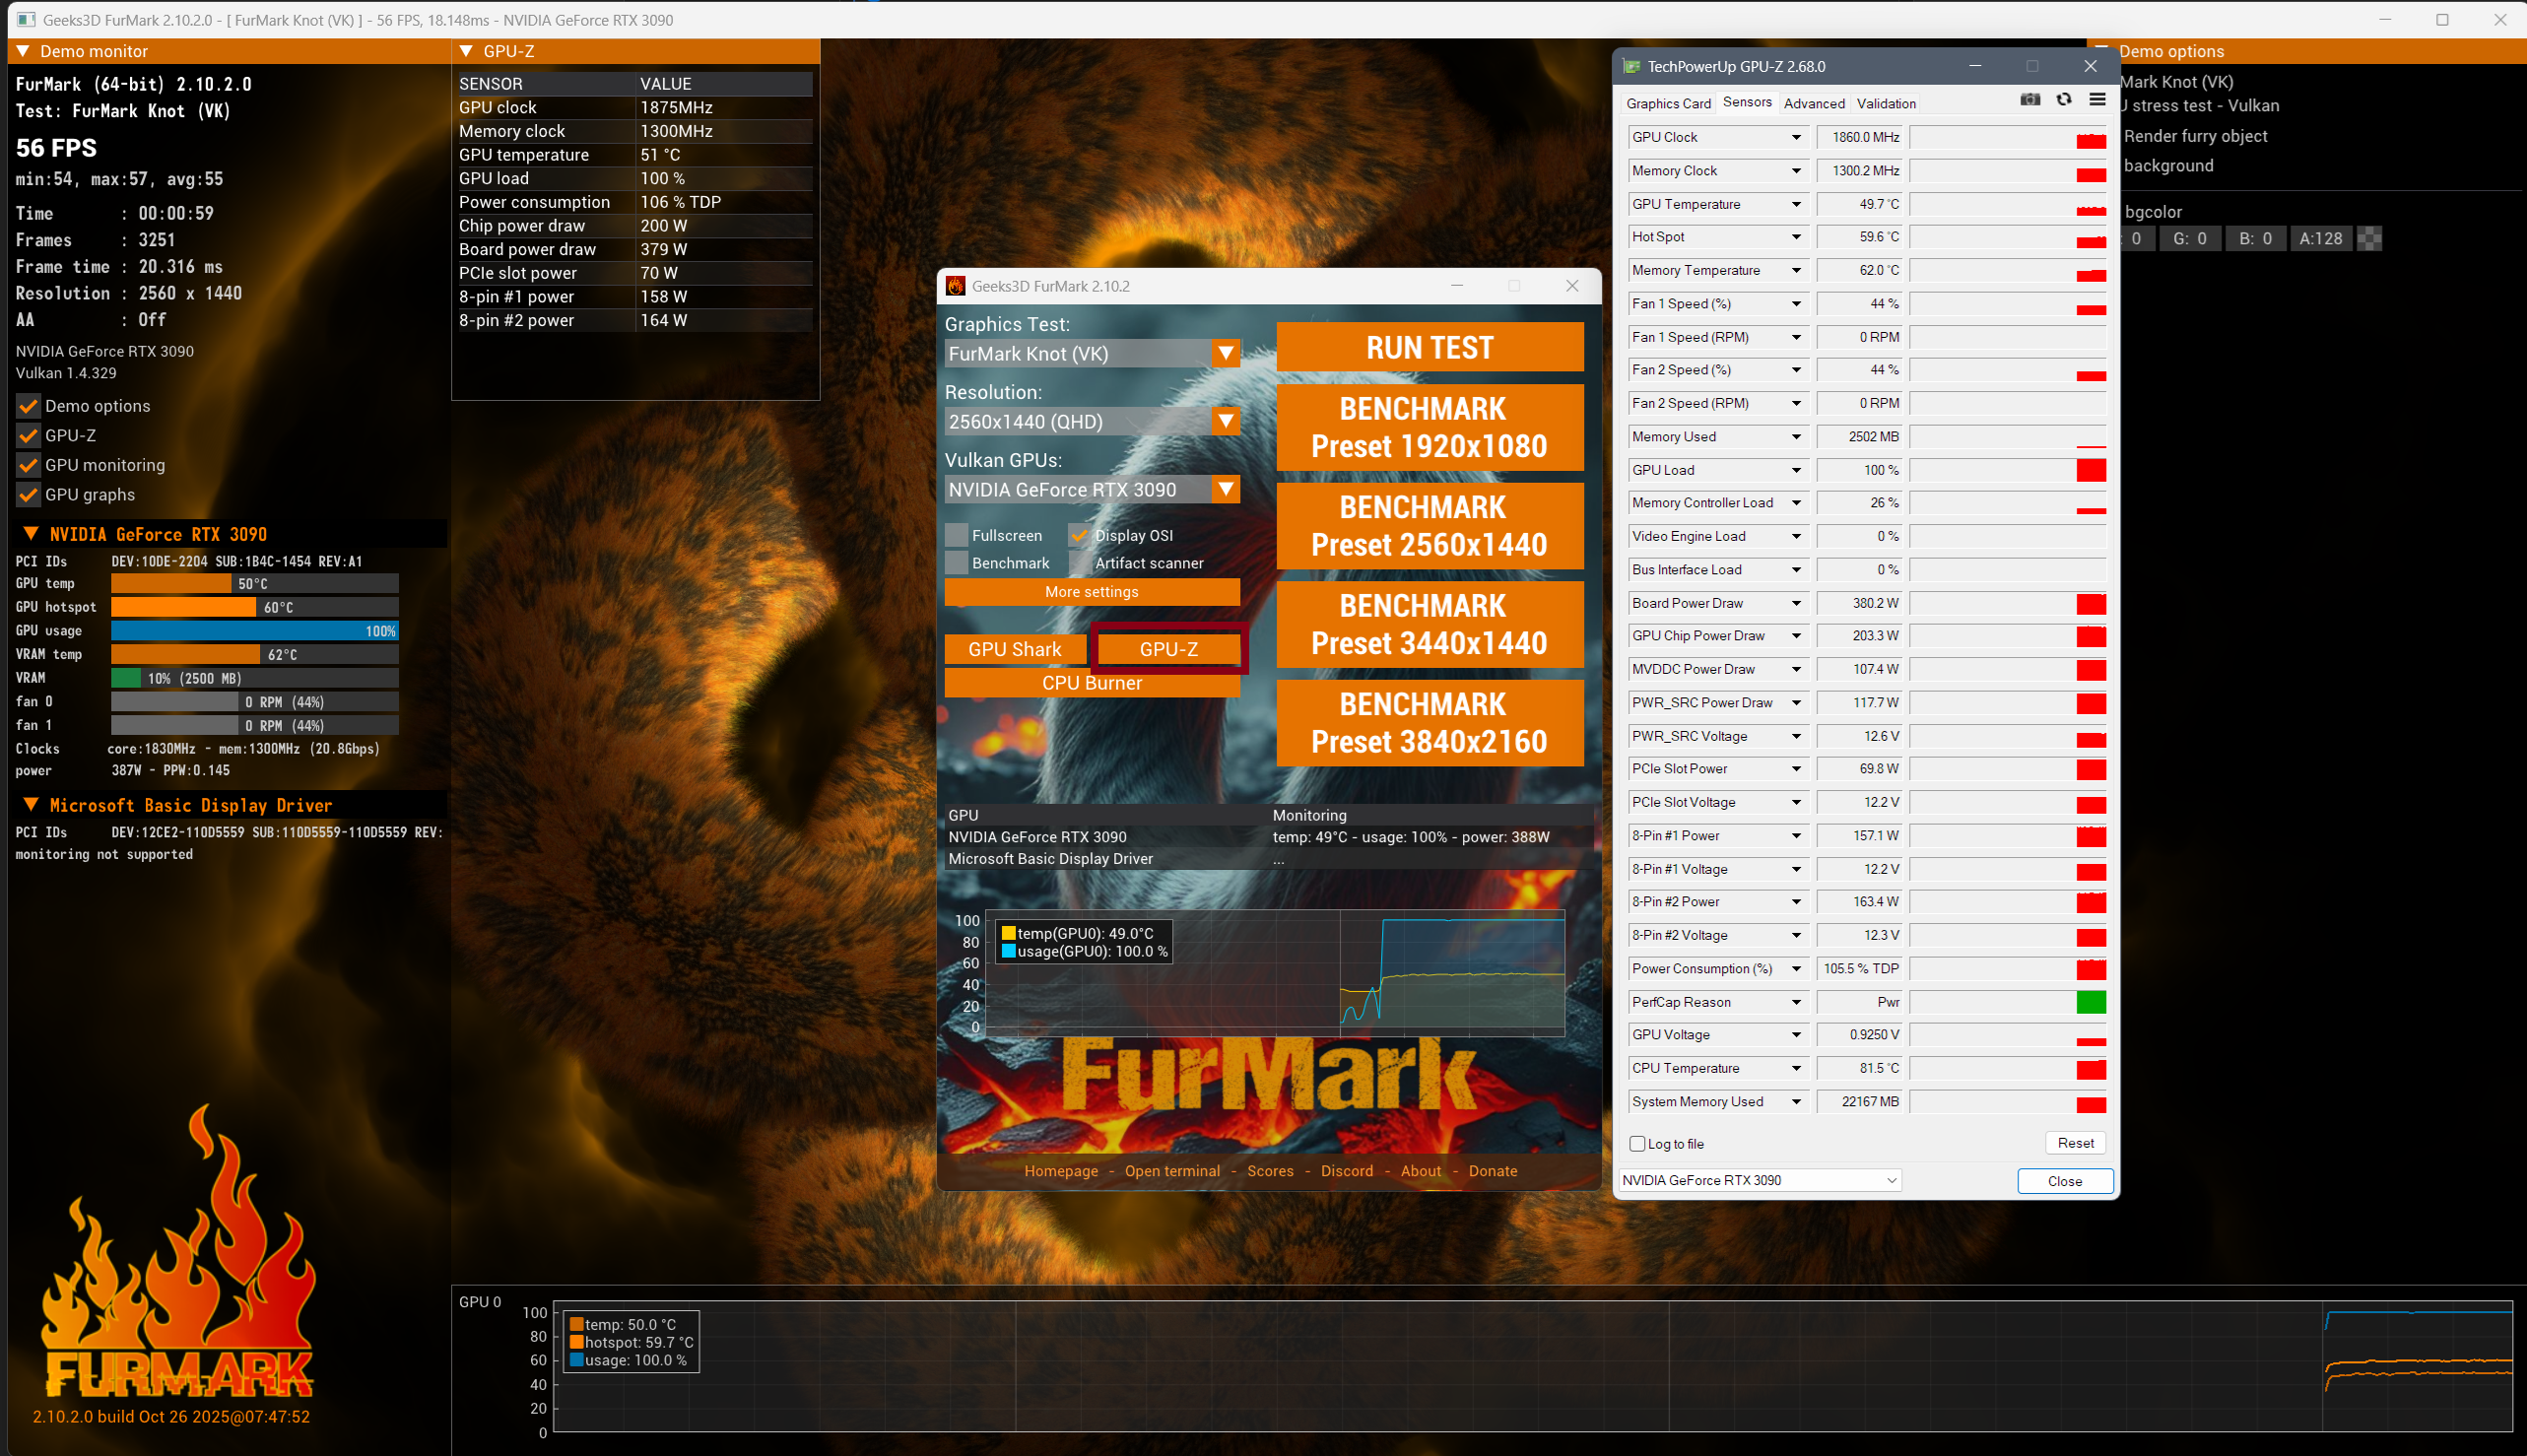Click the Close button in GPU-Z

click(2065, 1181)
